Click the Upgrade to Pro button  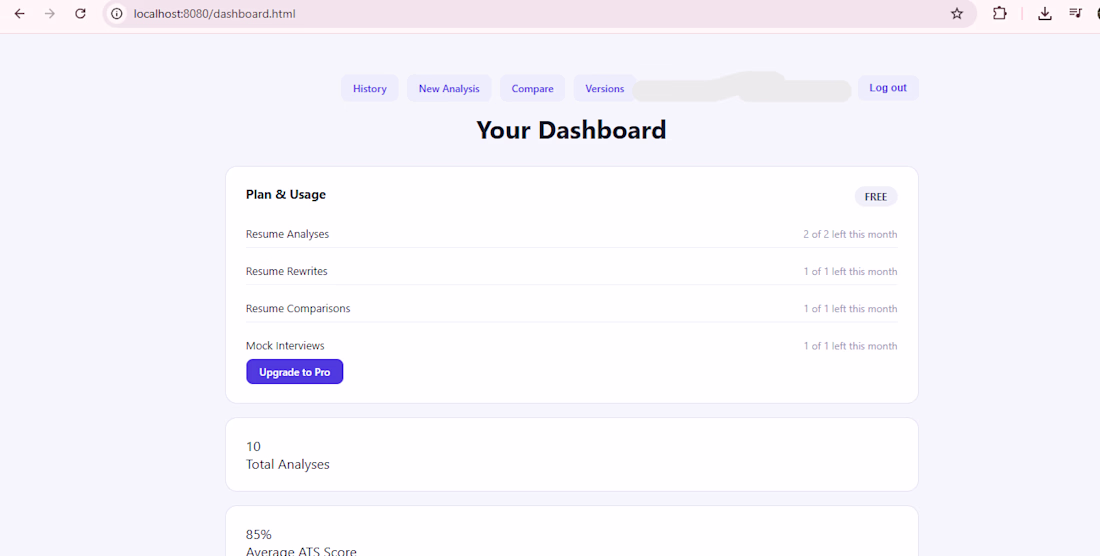295,372
